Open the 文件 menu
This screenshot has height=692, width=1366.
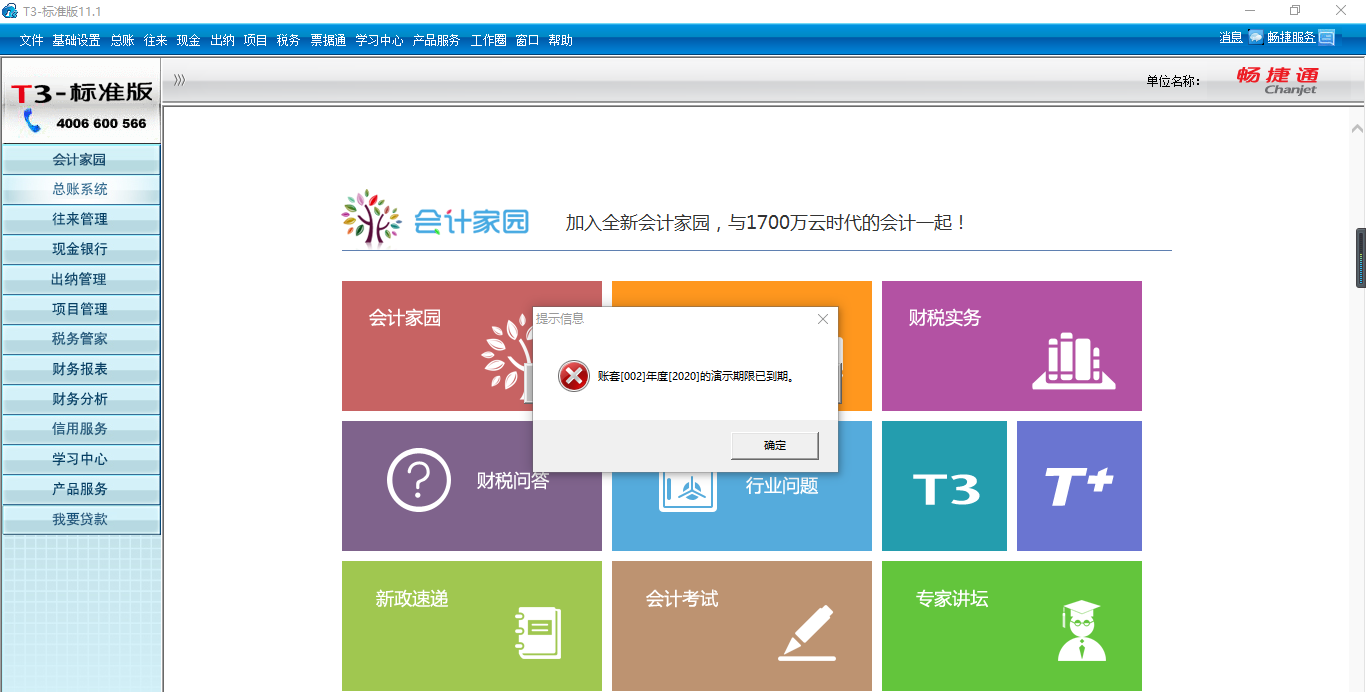(x=31, y=40)
